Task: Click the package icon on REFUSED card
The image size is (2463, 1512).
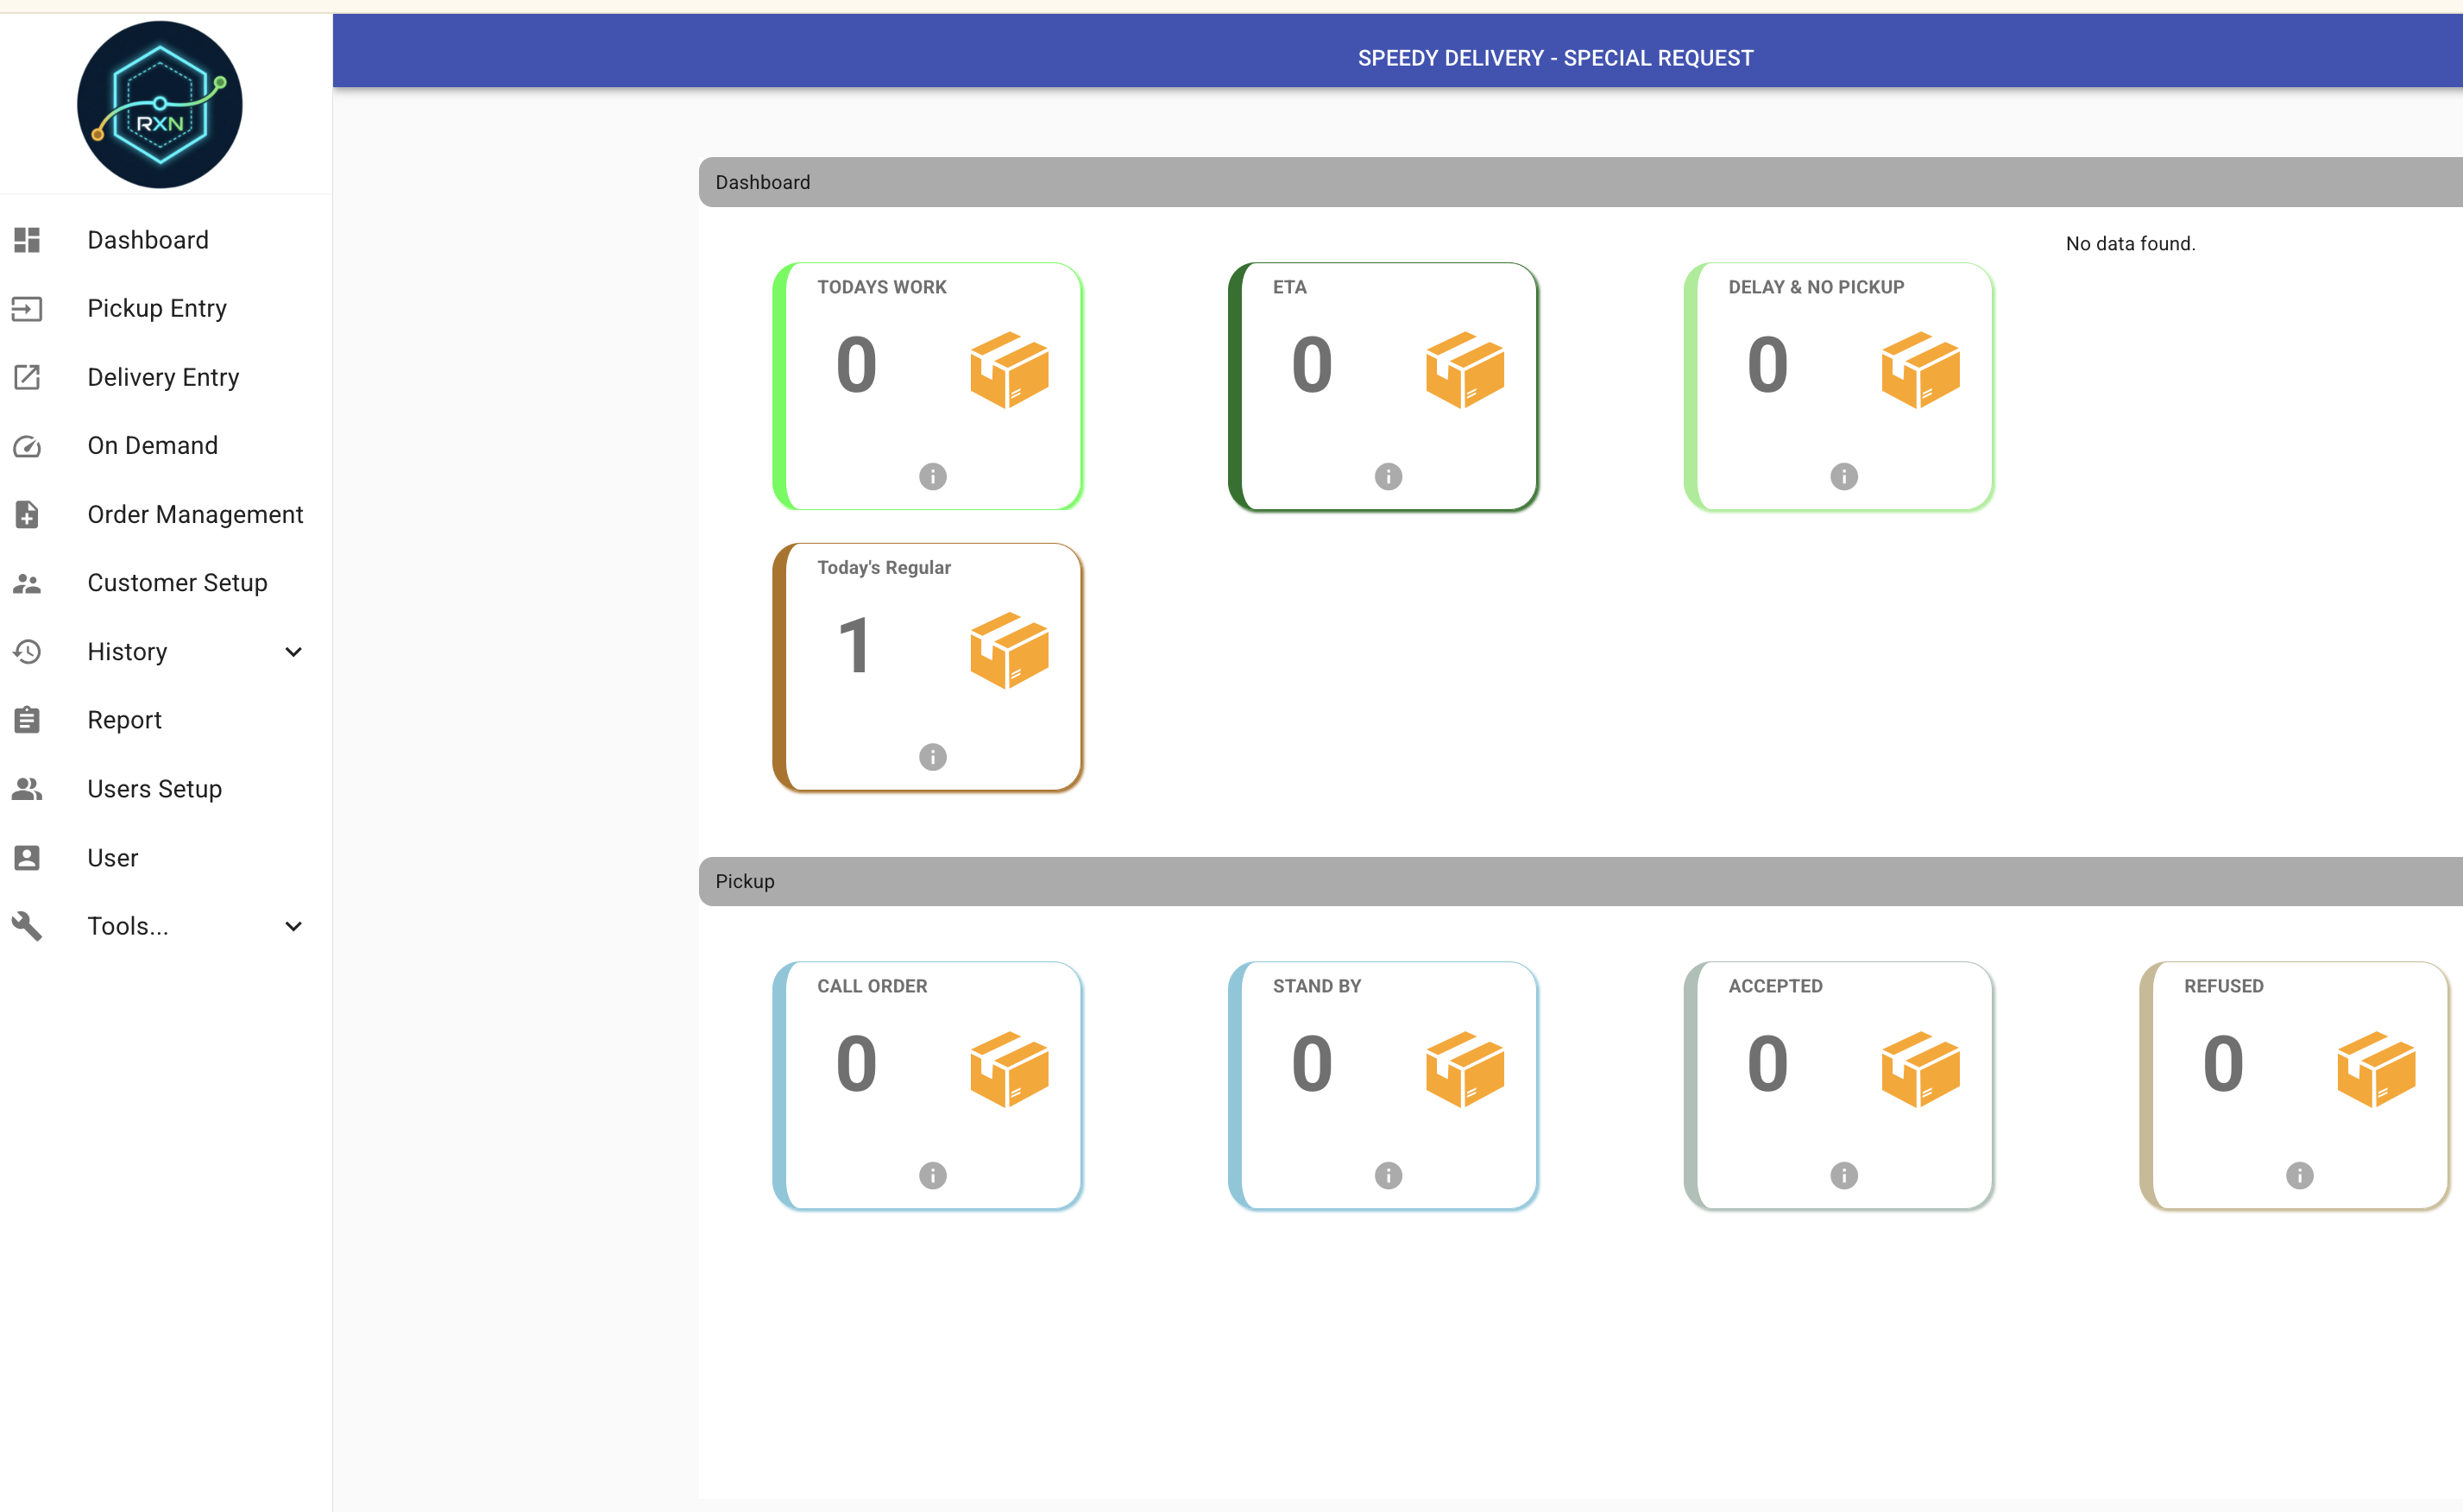Action: tap(2376, 1069)
